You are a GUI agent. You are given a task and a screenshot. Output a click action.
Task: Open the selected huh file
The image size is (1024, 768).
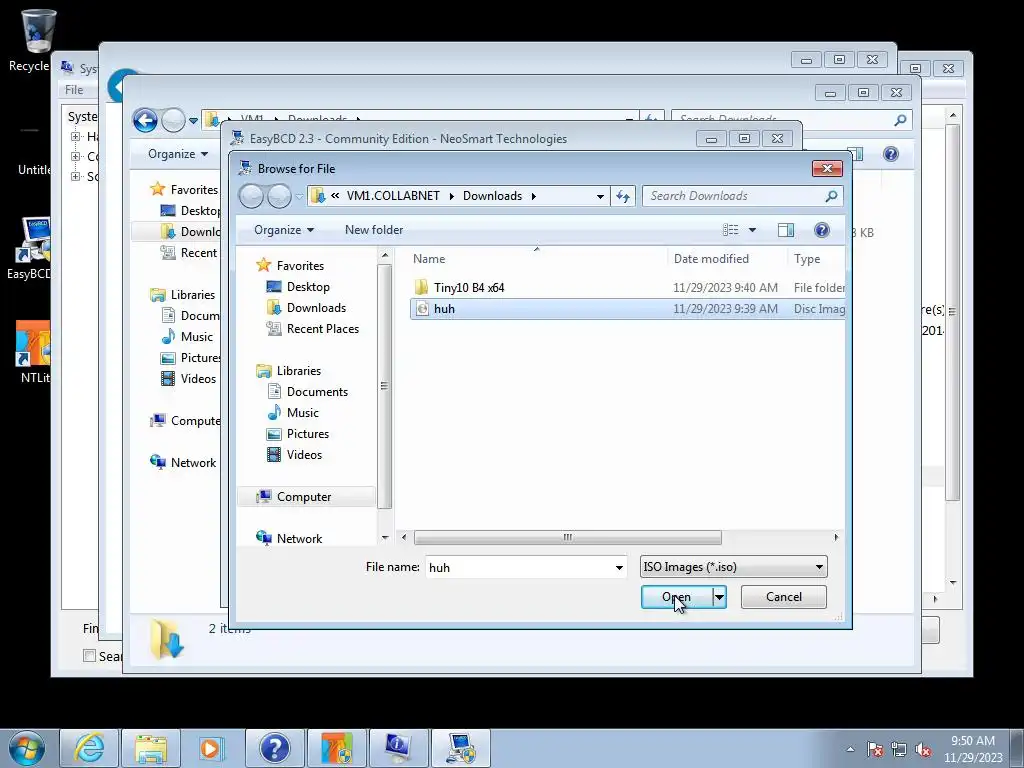coord(677,597)
